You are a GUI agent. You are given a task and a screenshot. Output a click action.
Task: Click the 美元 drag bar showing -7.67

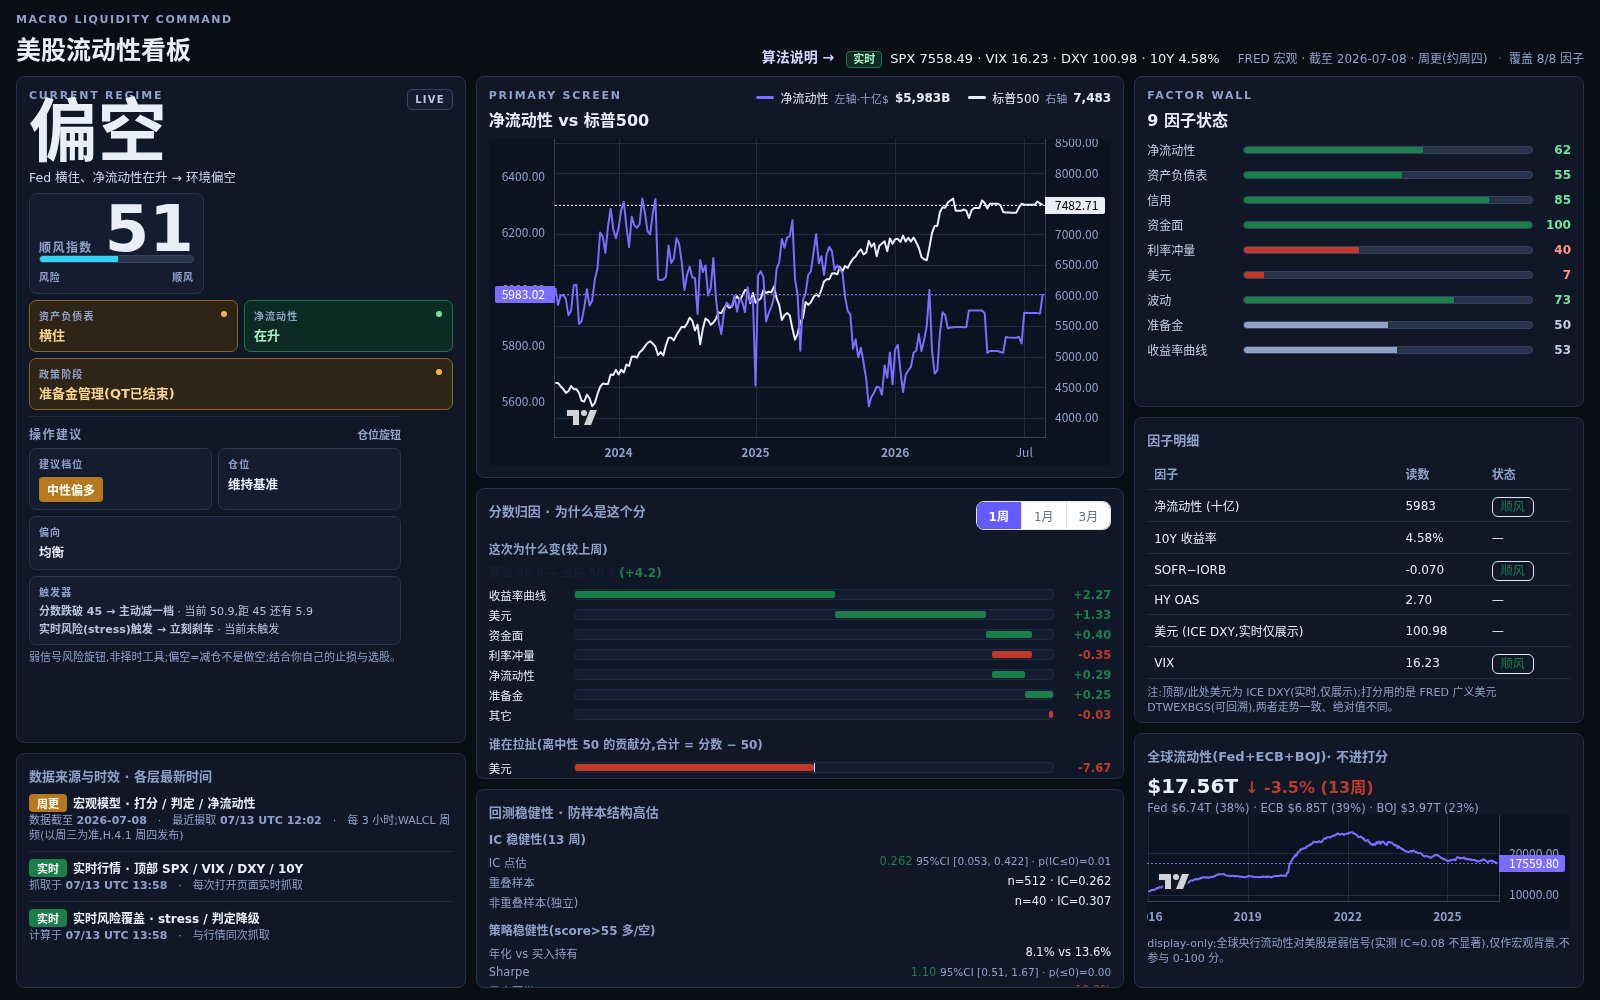pos(814,768)
